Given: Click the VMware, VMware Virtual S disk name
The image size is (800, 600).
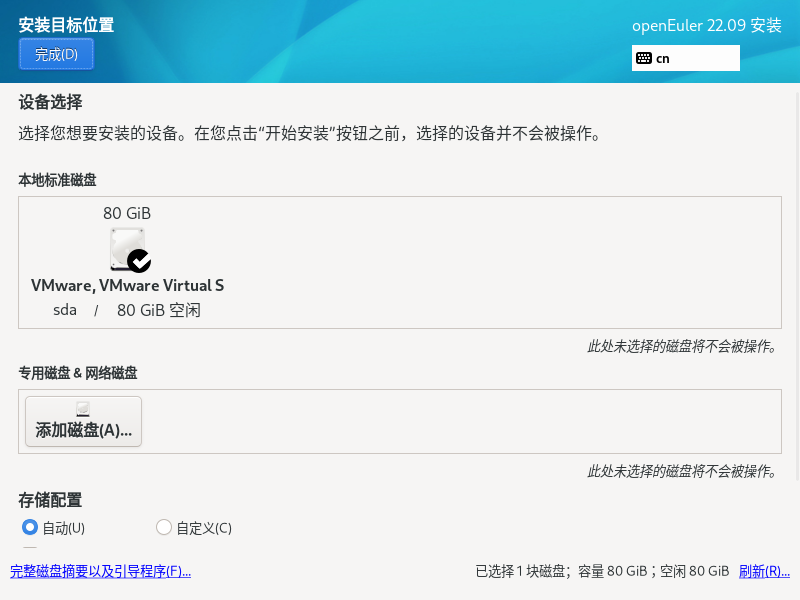Looking at the screenshot, I should click(128, 285).
